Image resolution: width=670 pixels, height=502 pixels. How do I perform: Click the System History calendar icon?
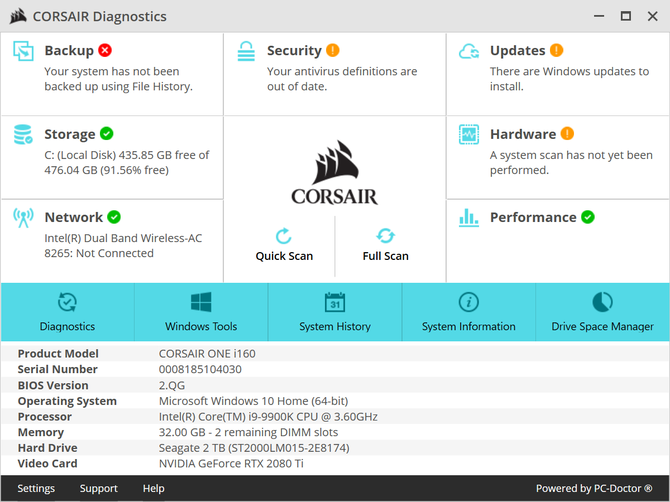pyautogui.click(x=335, y=302)
